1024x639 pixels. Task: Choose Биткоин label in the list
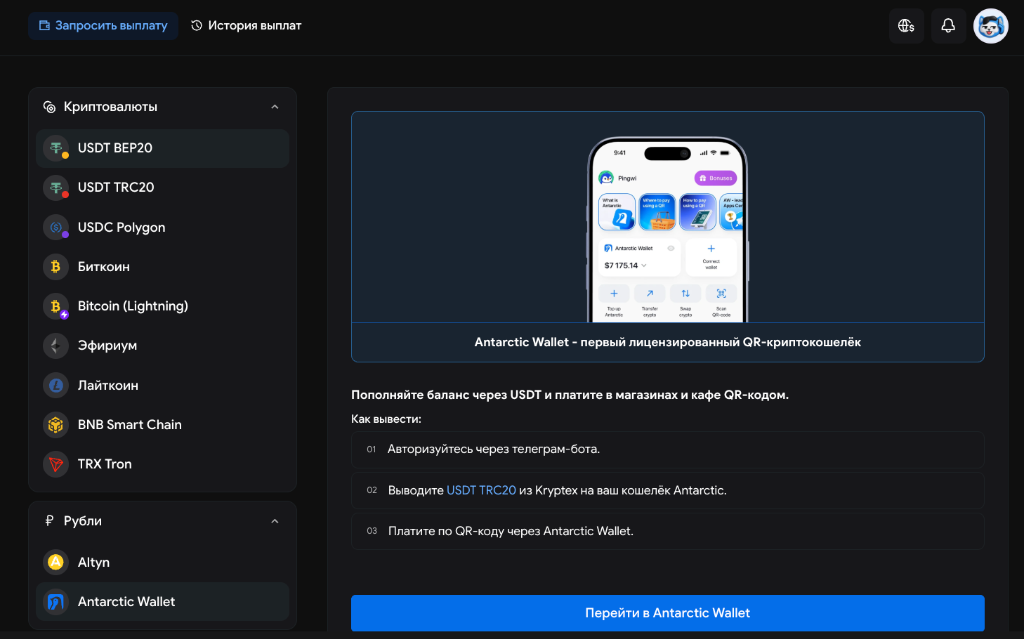[x=103, y=267]
